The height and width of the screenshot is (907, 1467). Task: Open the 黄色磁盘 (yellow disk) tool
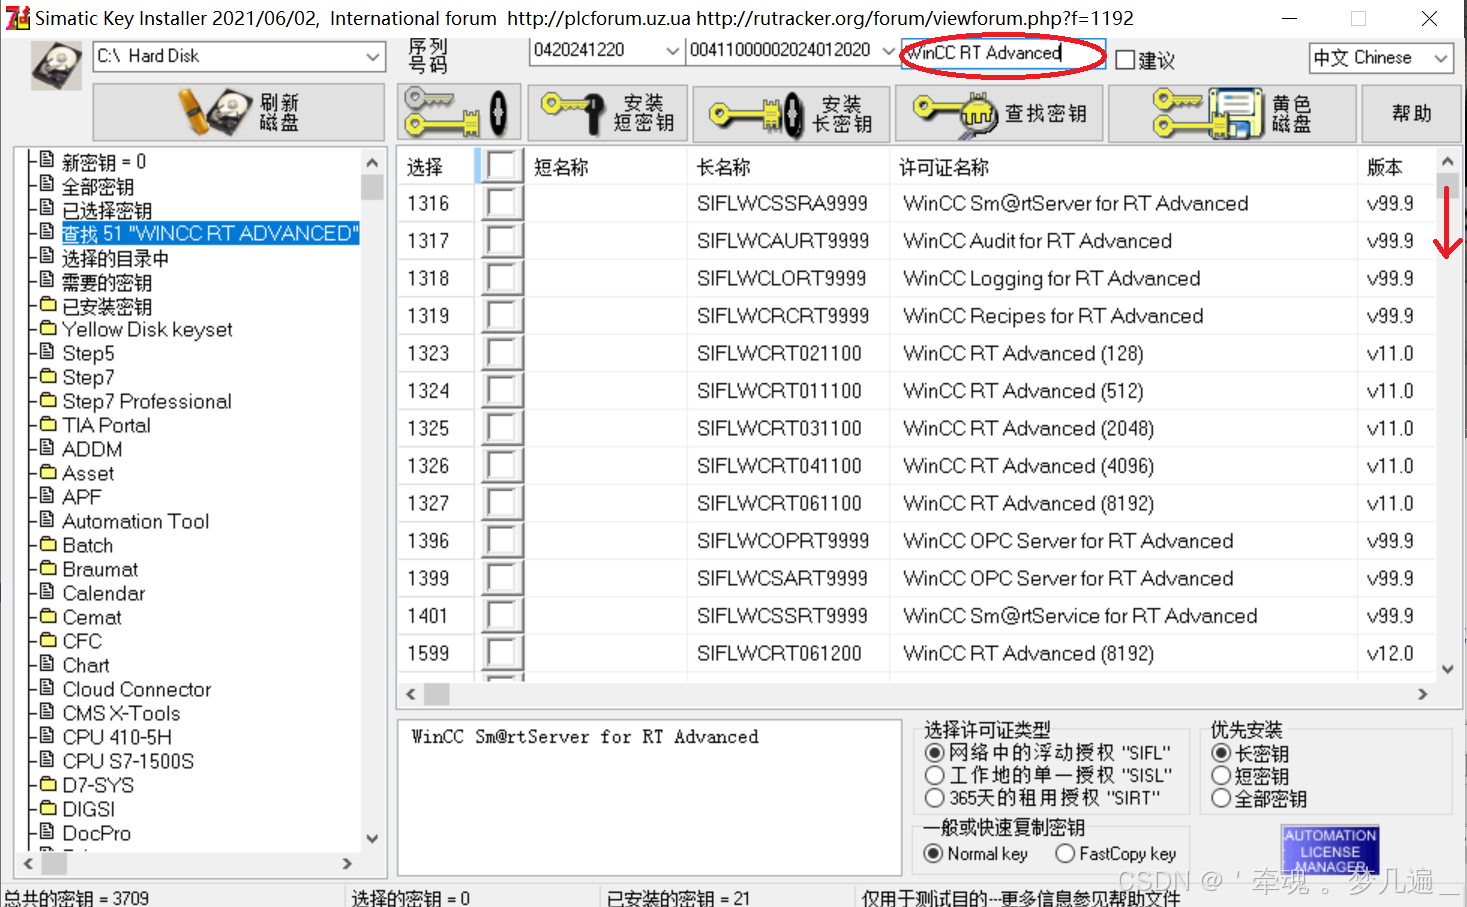point(1230,112)
